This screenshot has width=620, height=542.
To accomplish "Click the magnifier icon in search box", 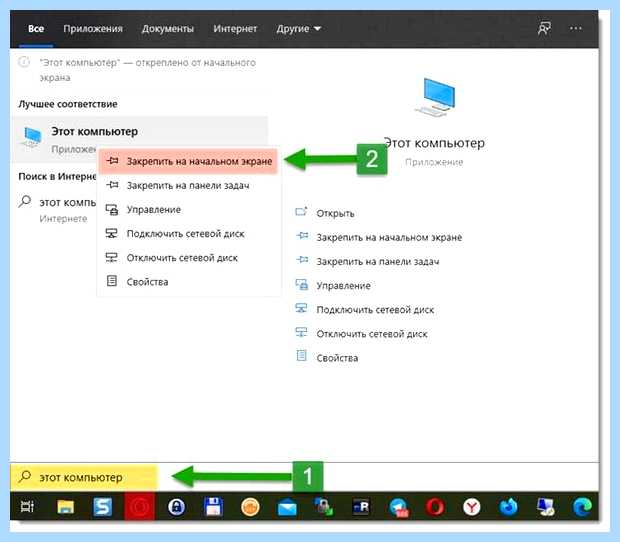I will click(x=25, y=476).
